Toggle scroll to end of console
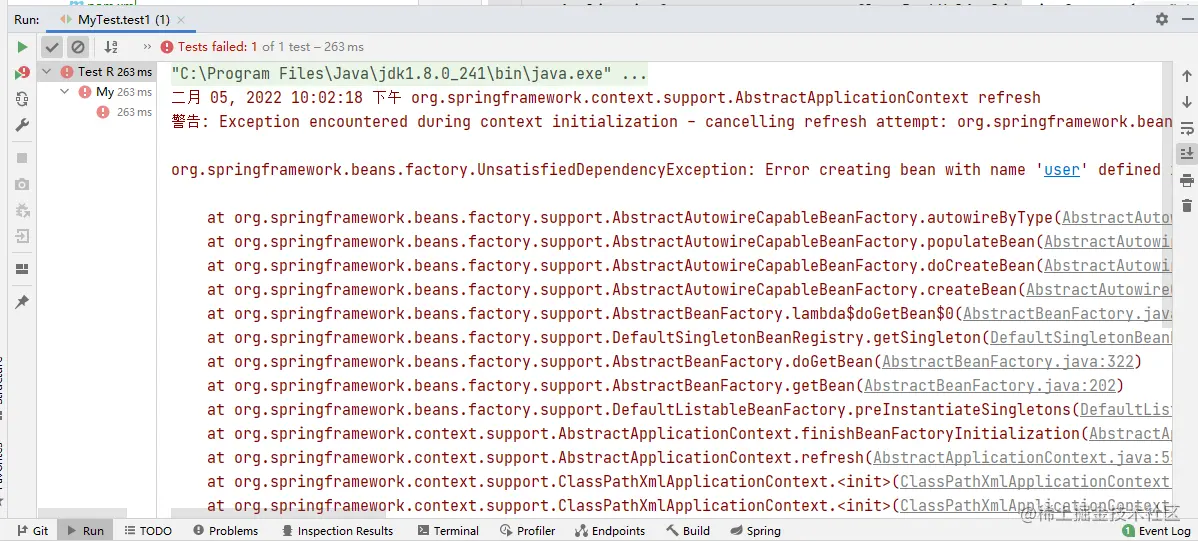Image resolution: width=1198 pixels, height=541 pixels. coord(1187,153)
